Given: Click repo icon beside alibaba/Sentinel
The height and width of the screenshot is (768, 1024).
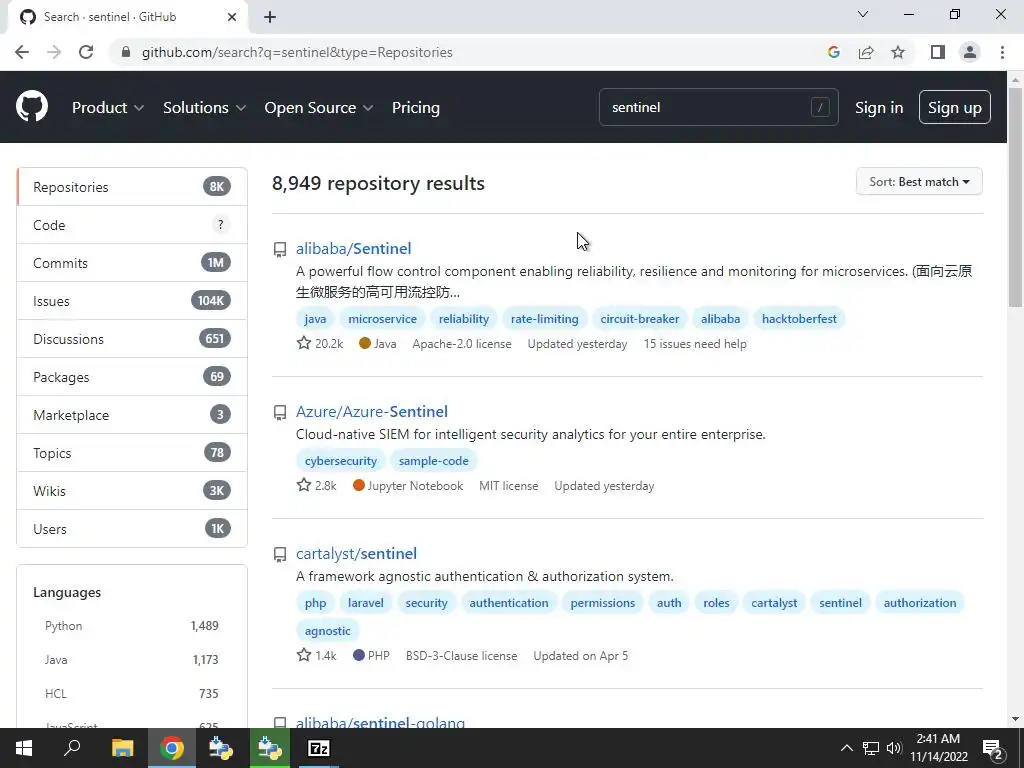Looking at the screenshot, I should [x=280, y=249].
